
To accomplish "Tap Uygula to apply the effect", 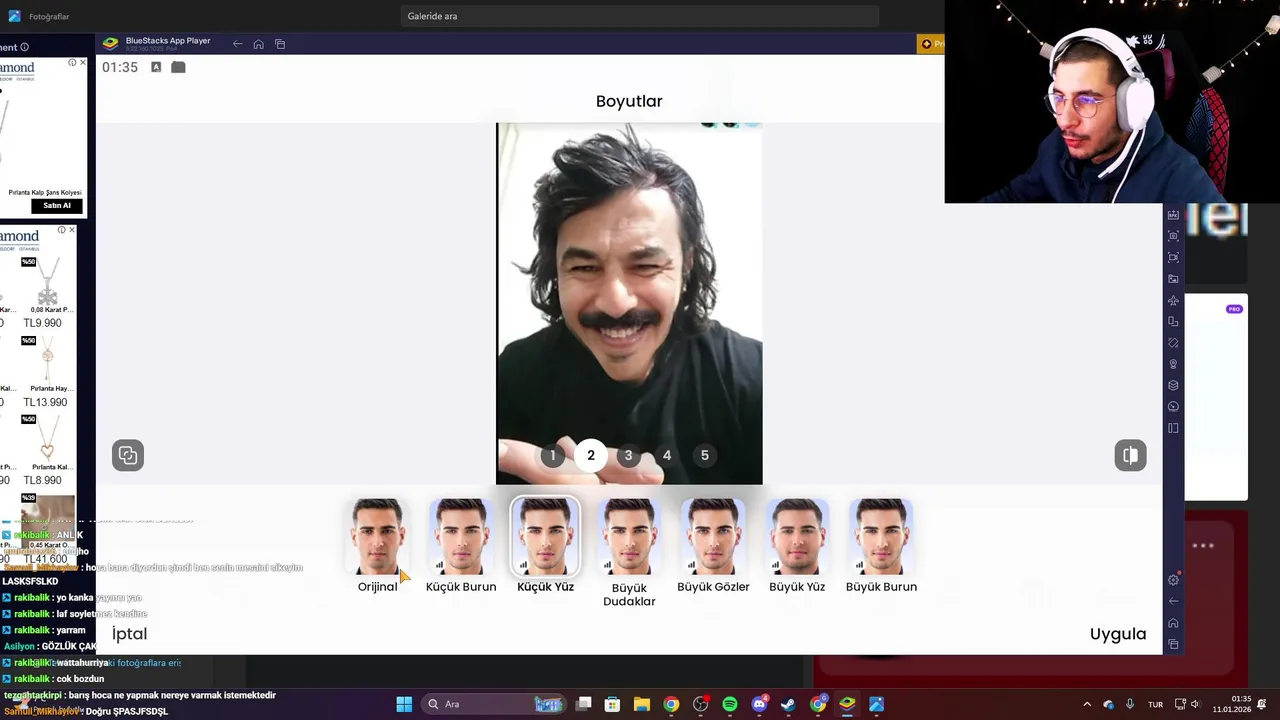I will point(1118,634).
